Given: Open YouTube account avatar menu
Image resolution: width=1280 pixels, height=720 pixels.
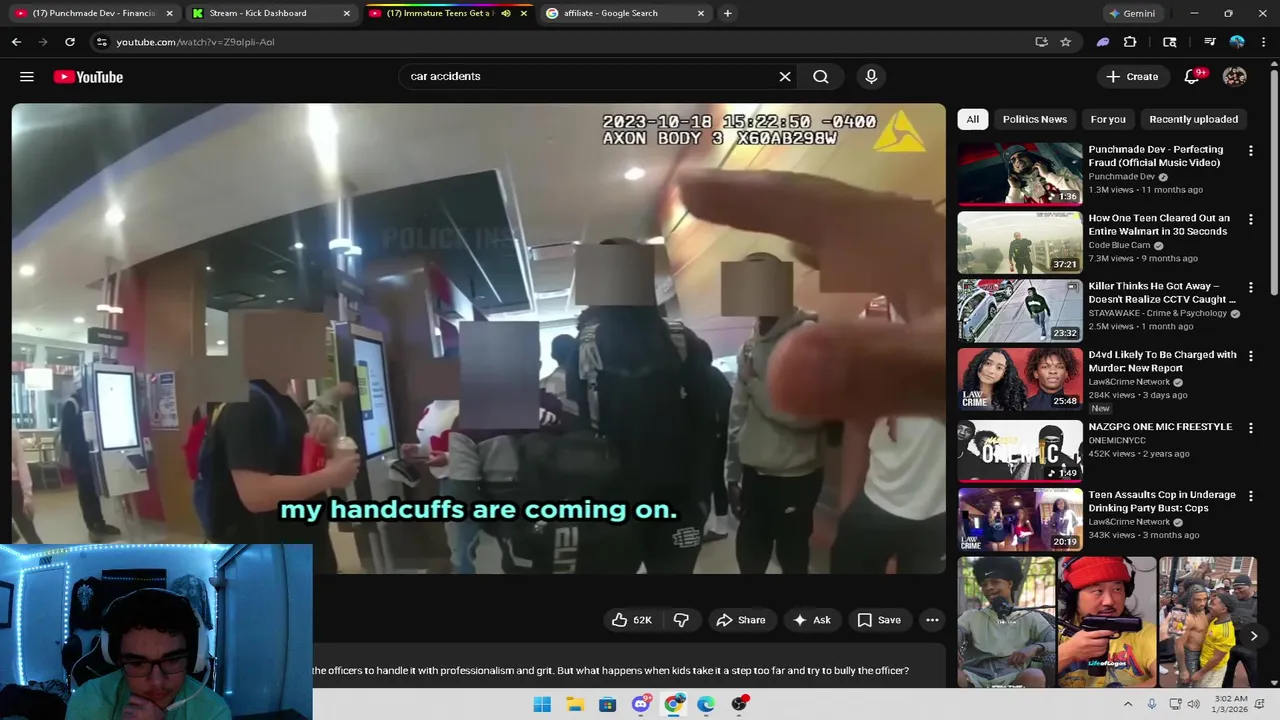Looking at the screenshot, I should click(1235, 76).
